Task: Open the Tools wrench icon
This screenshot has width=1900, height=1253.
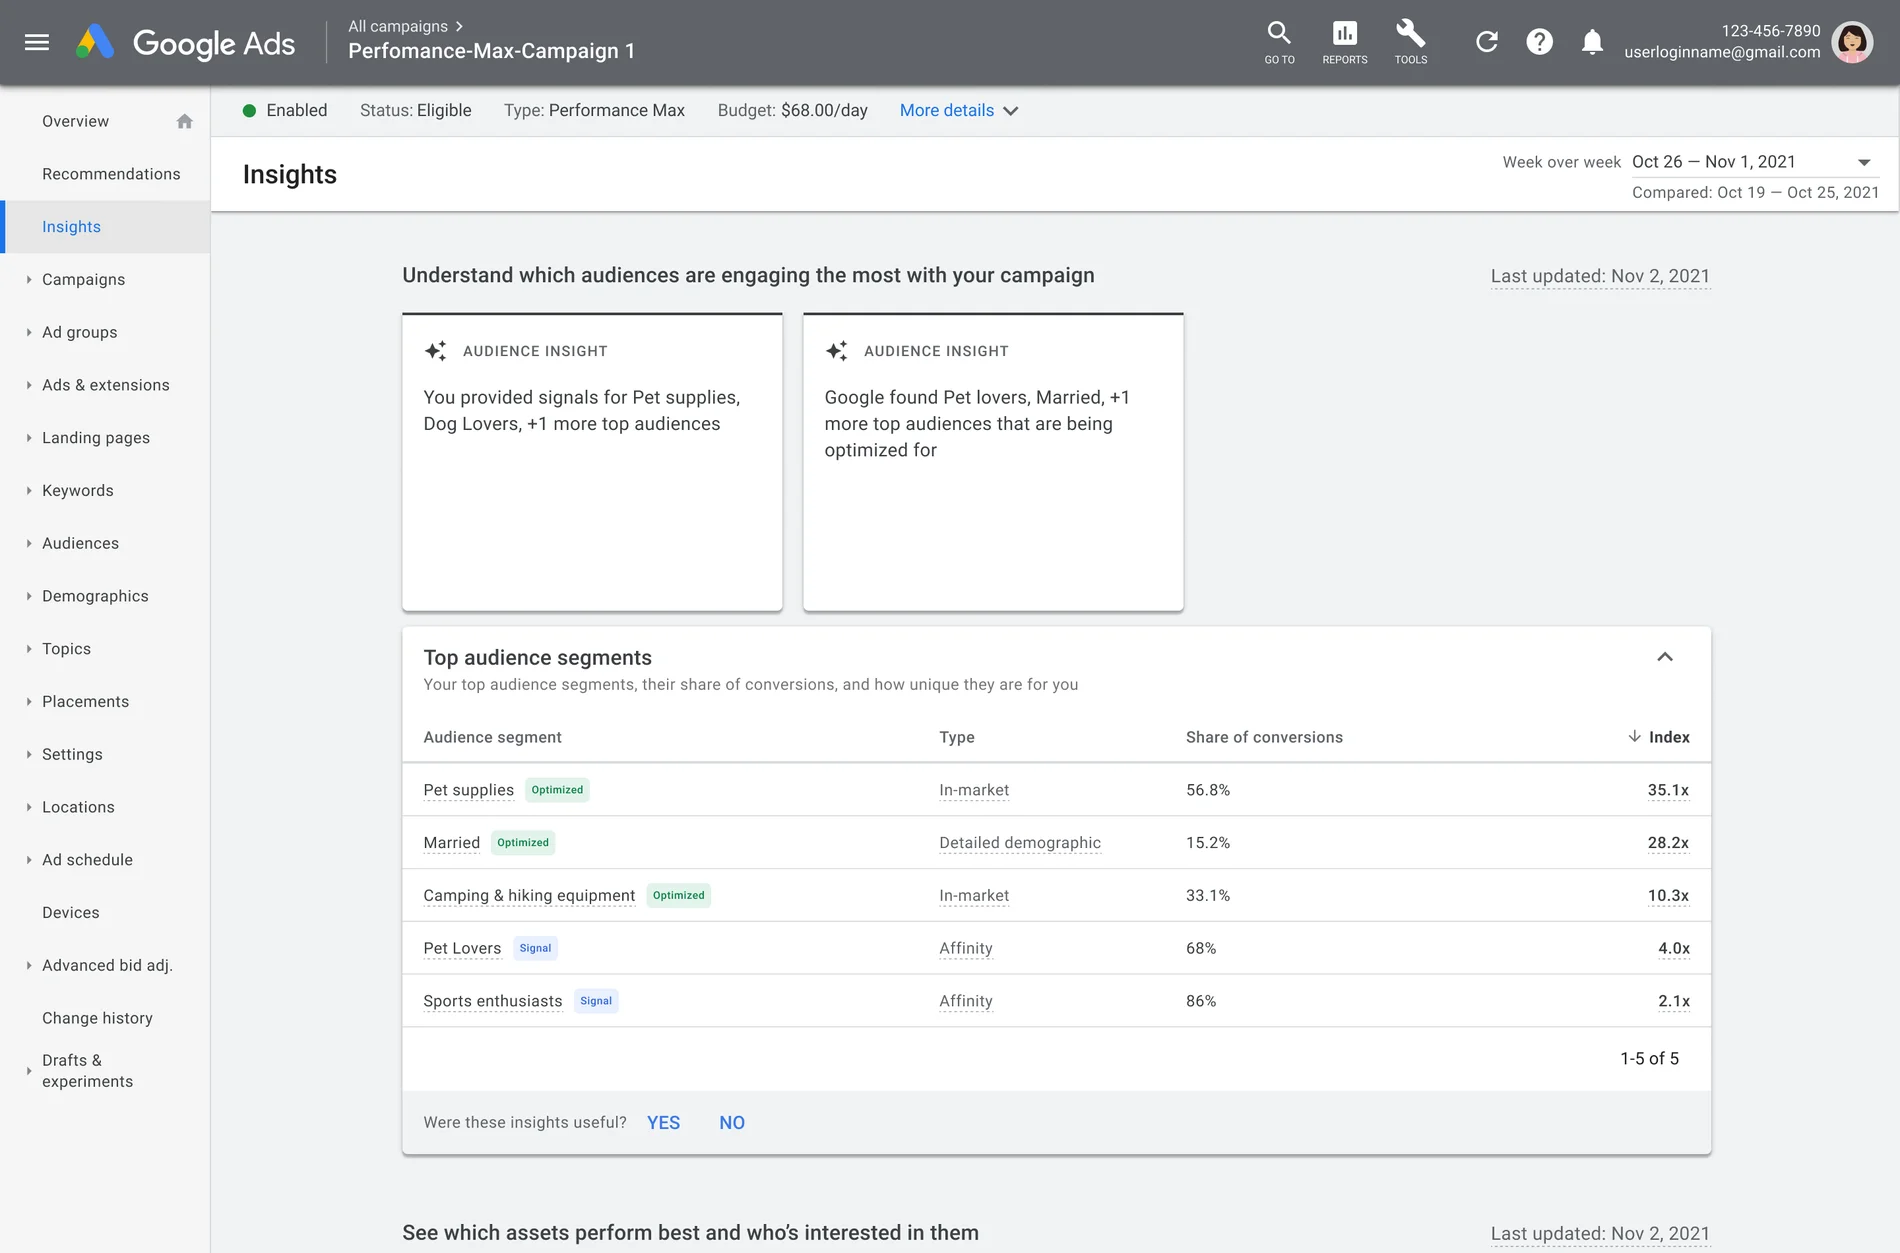Action: 1411,42
